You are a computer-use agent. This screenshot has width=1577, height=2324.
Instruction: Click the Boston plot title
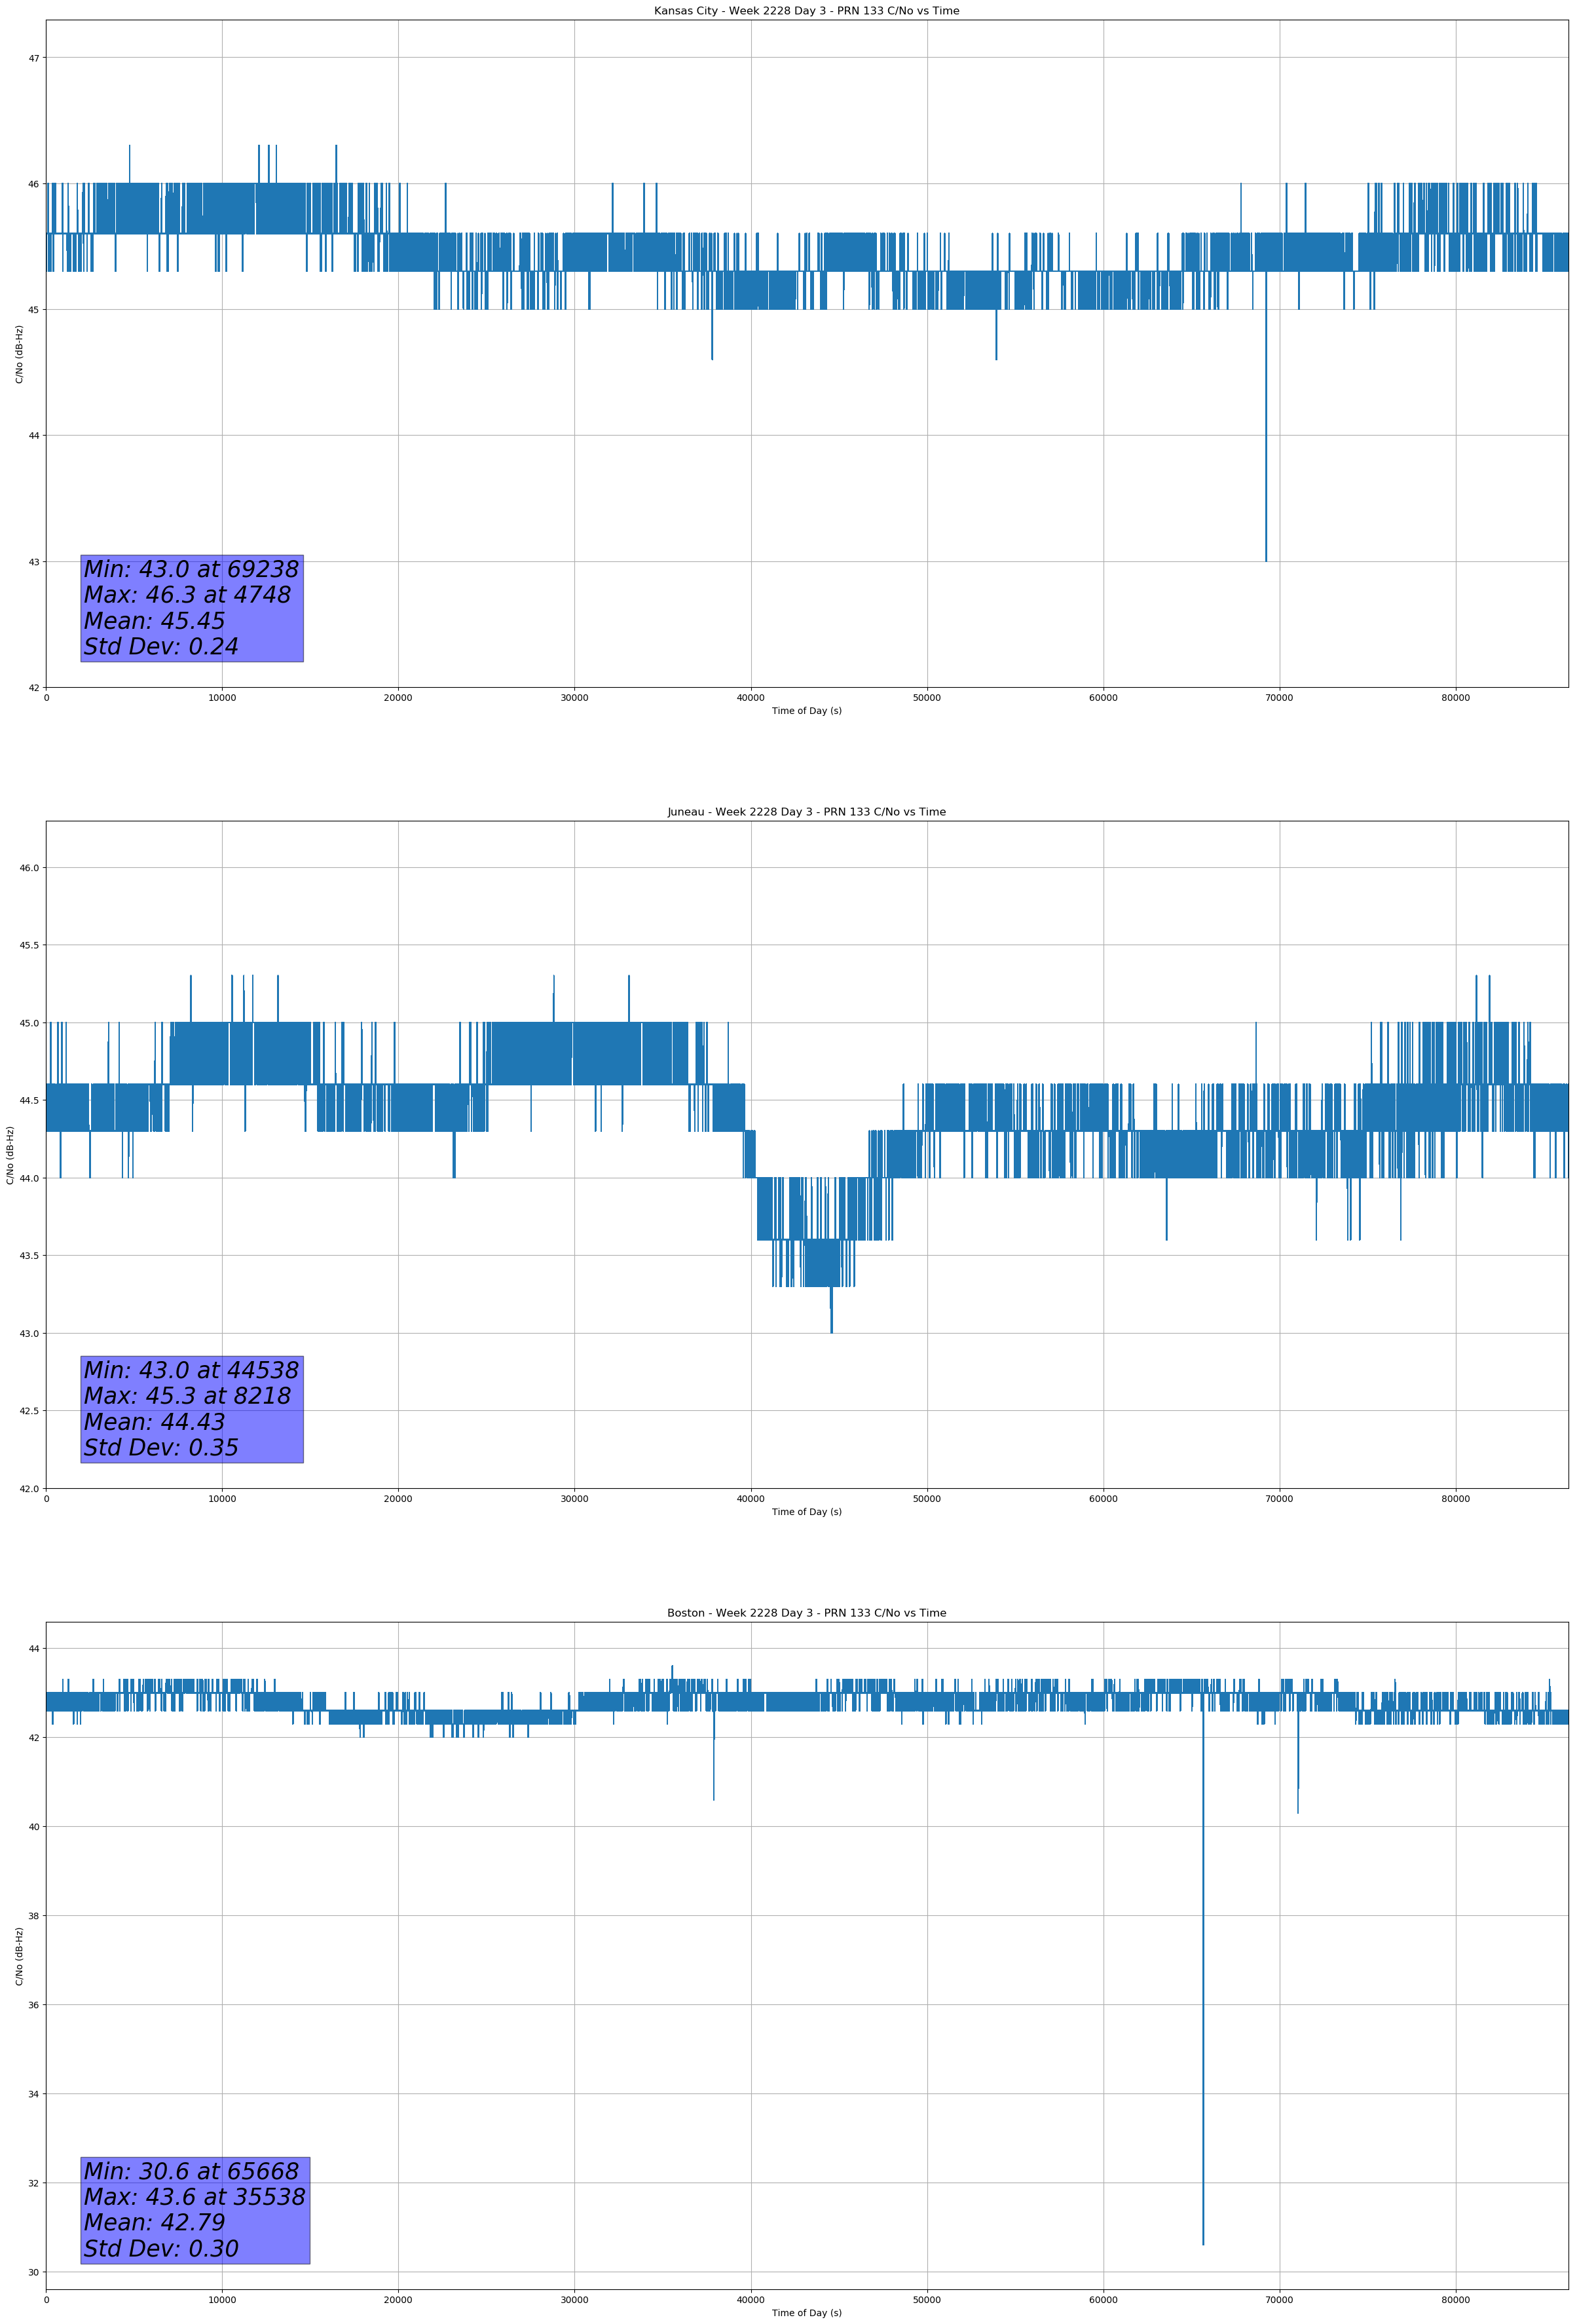tap(806, 1613)
